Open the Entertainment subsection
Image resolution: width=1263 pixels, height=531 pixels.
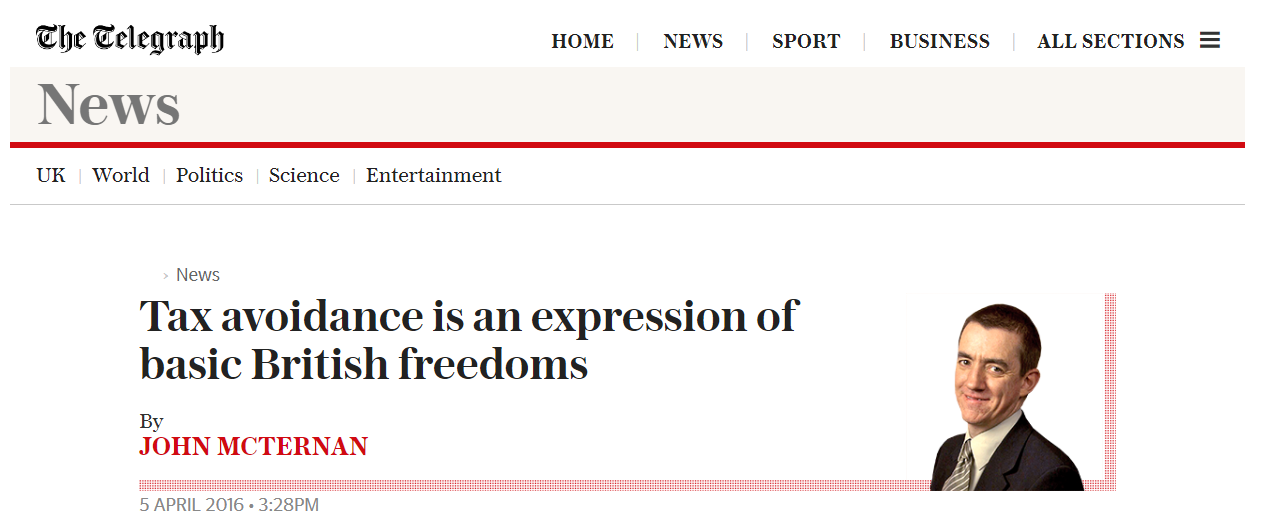[x=433, y=176]
